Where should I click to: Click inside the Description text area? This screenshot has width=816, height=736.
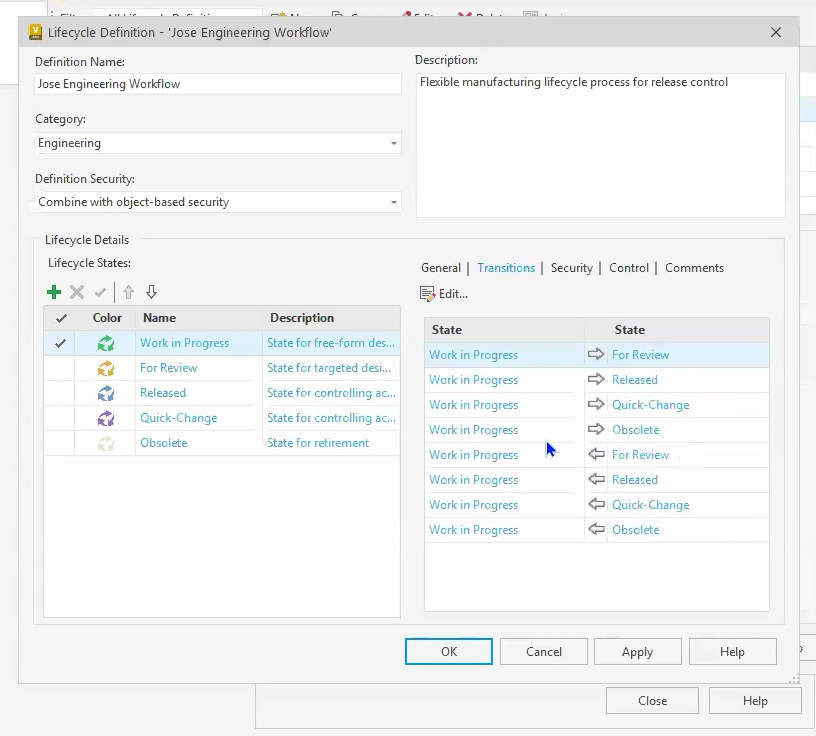click(x=601, y=145)
